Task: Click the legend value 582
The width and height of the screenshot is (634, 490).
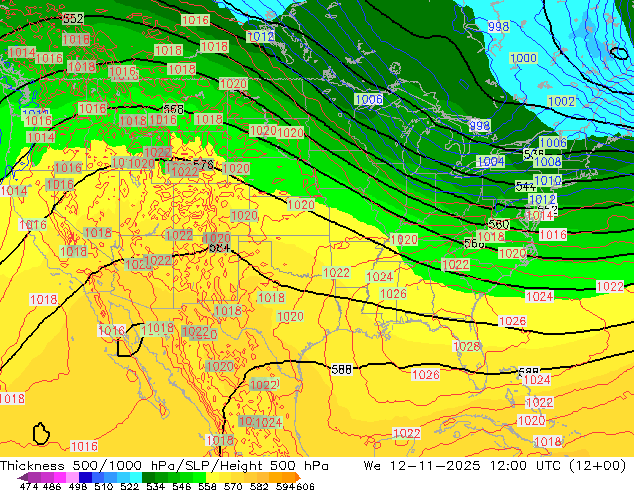Action: 259,486
